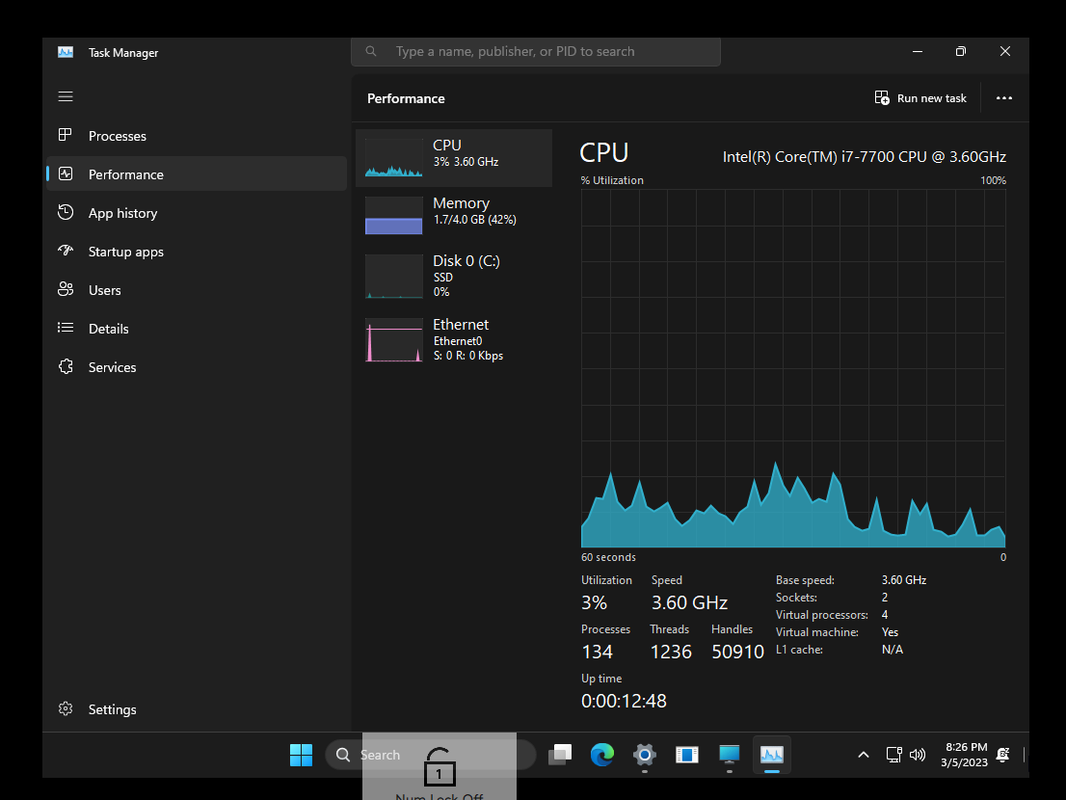Click the volume speaker tray icon
This screenshot has width=1066, height=800.
(x=918, y=755)
